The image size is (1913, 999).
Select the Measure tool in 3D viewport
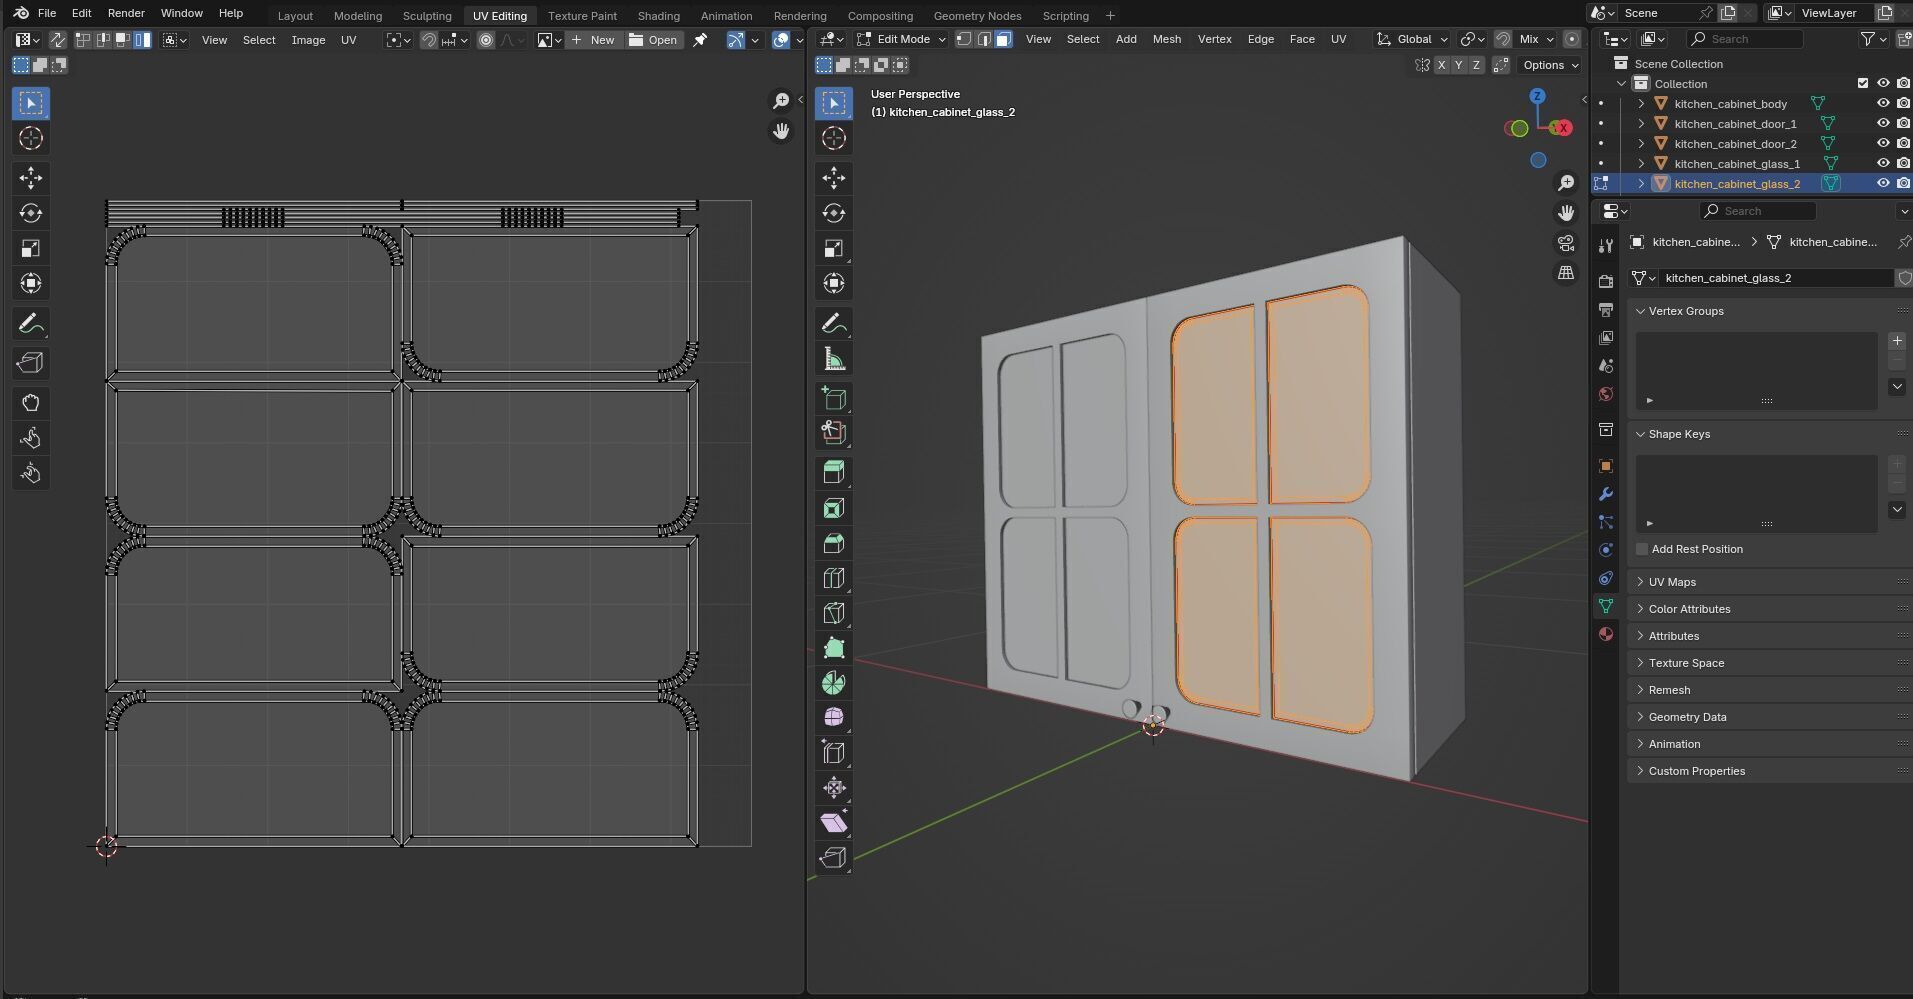(x=834, y=359)
